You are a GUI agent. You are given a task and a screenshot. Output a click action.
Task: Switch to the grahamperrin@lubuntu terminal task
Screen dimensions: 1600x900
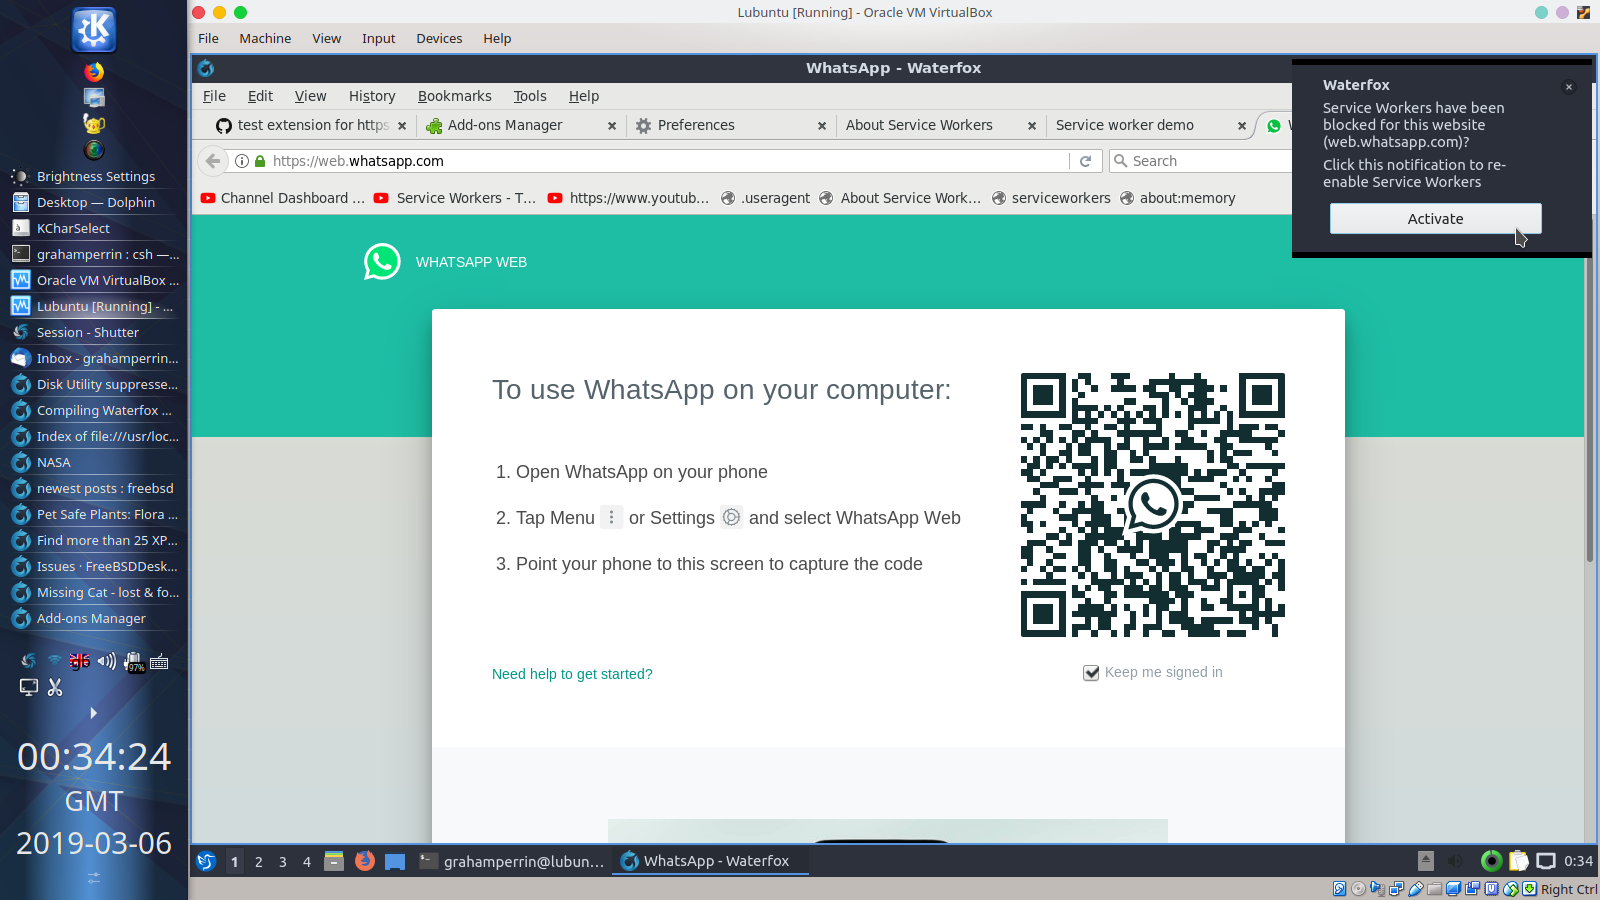(512, 861)
